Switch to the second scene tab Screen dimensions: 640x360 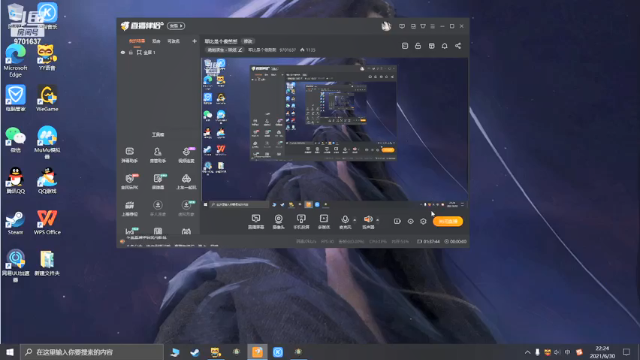(156, 41)
